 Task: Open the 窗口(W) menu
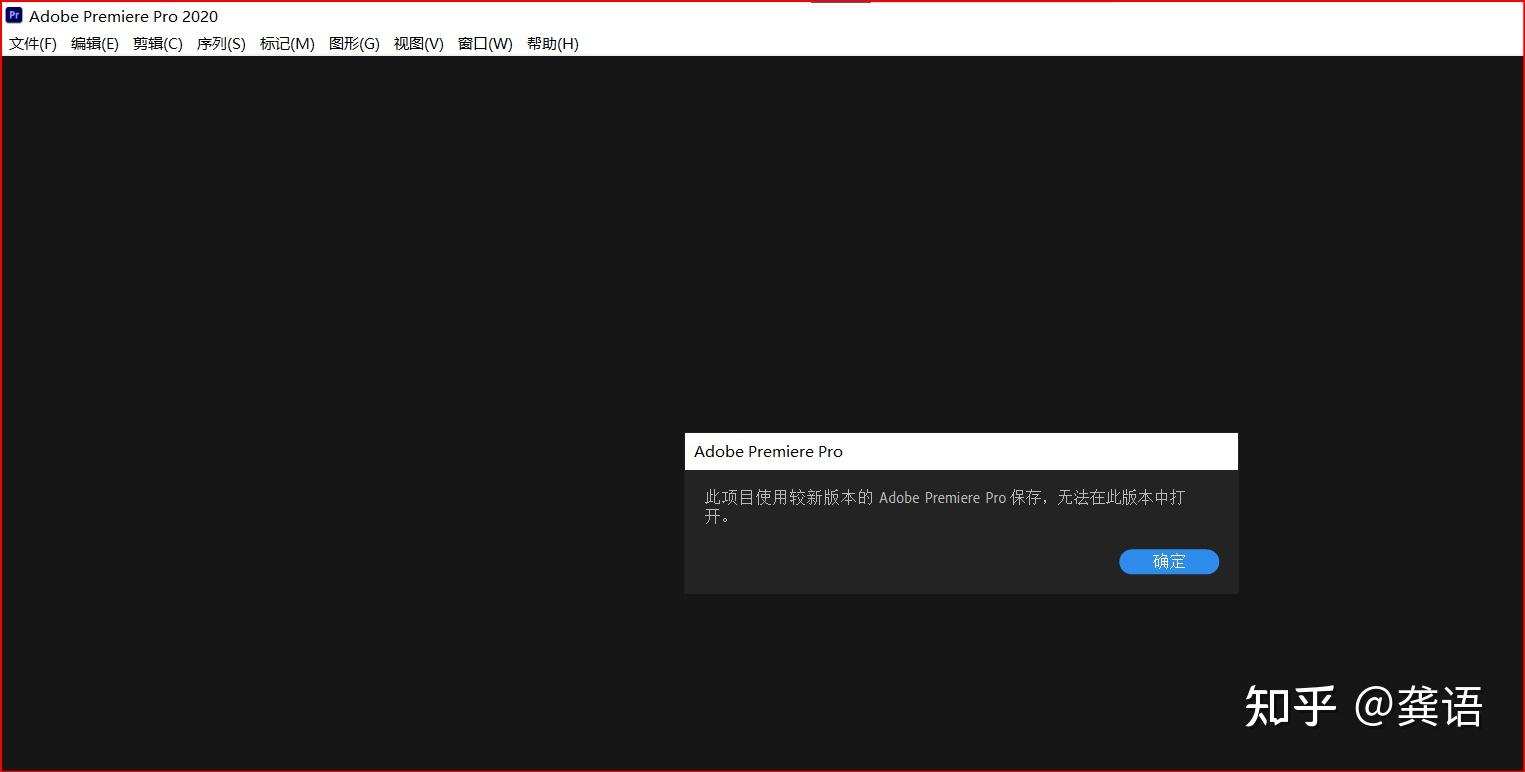[x=485, y=44]
